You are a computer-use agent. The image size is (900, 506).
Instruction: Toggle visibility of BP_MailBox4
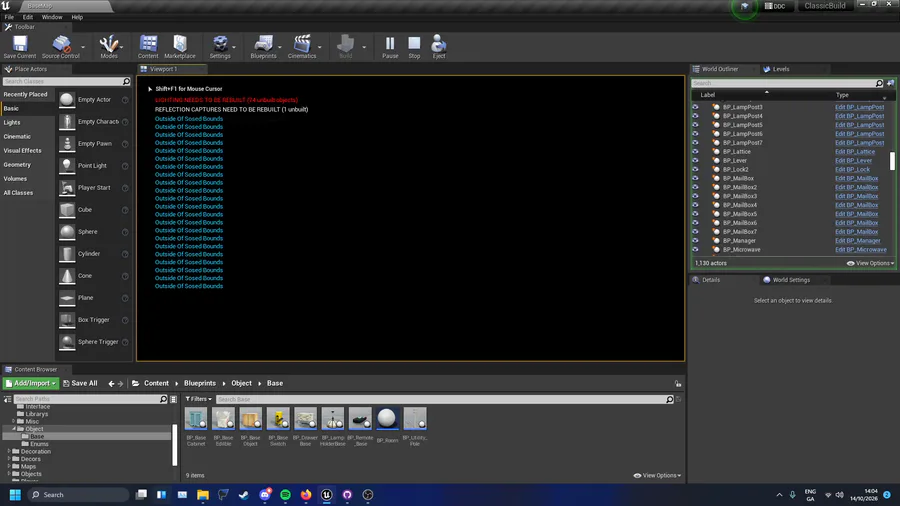point(695,205)
